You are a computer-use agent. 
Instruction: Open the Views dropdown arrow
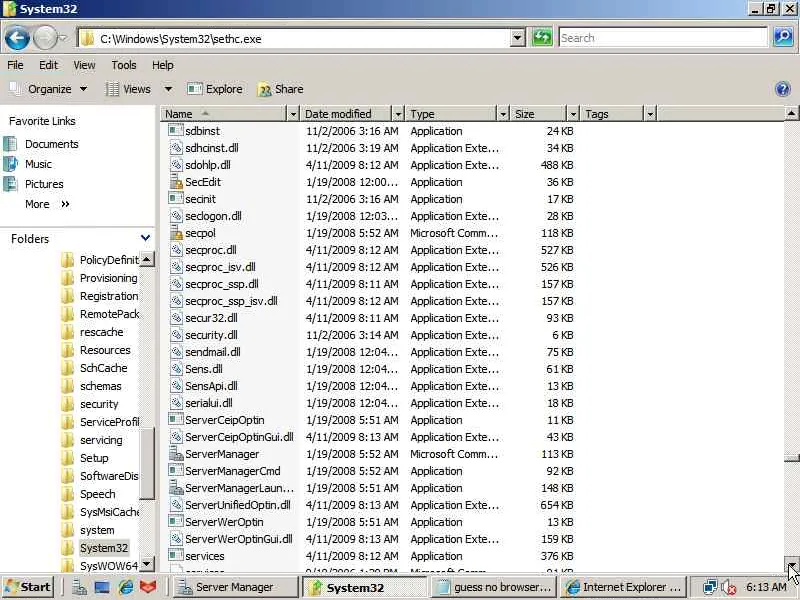(168, 89)
